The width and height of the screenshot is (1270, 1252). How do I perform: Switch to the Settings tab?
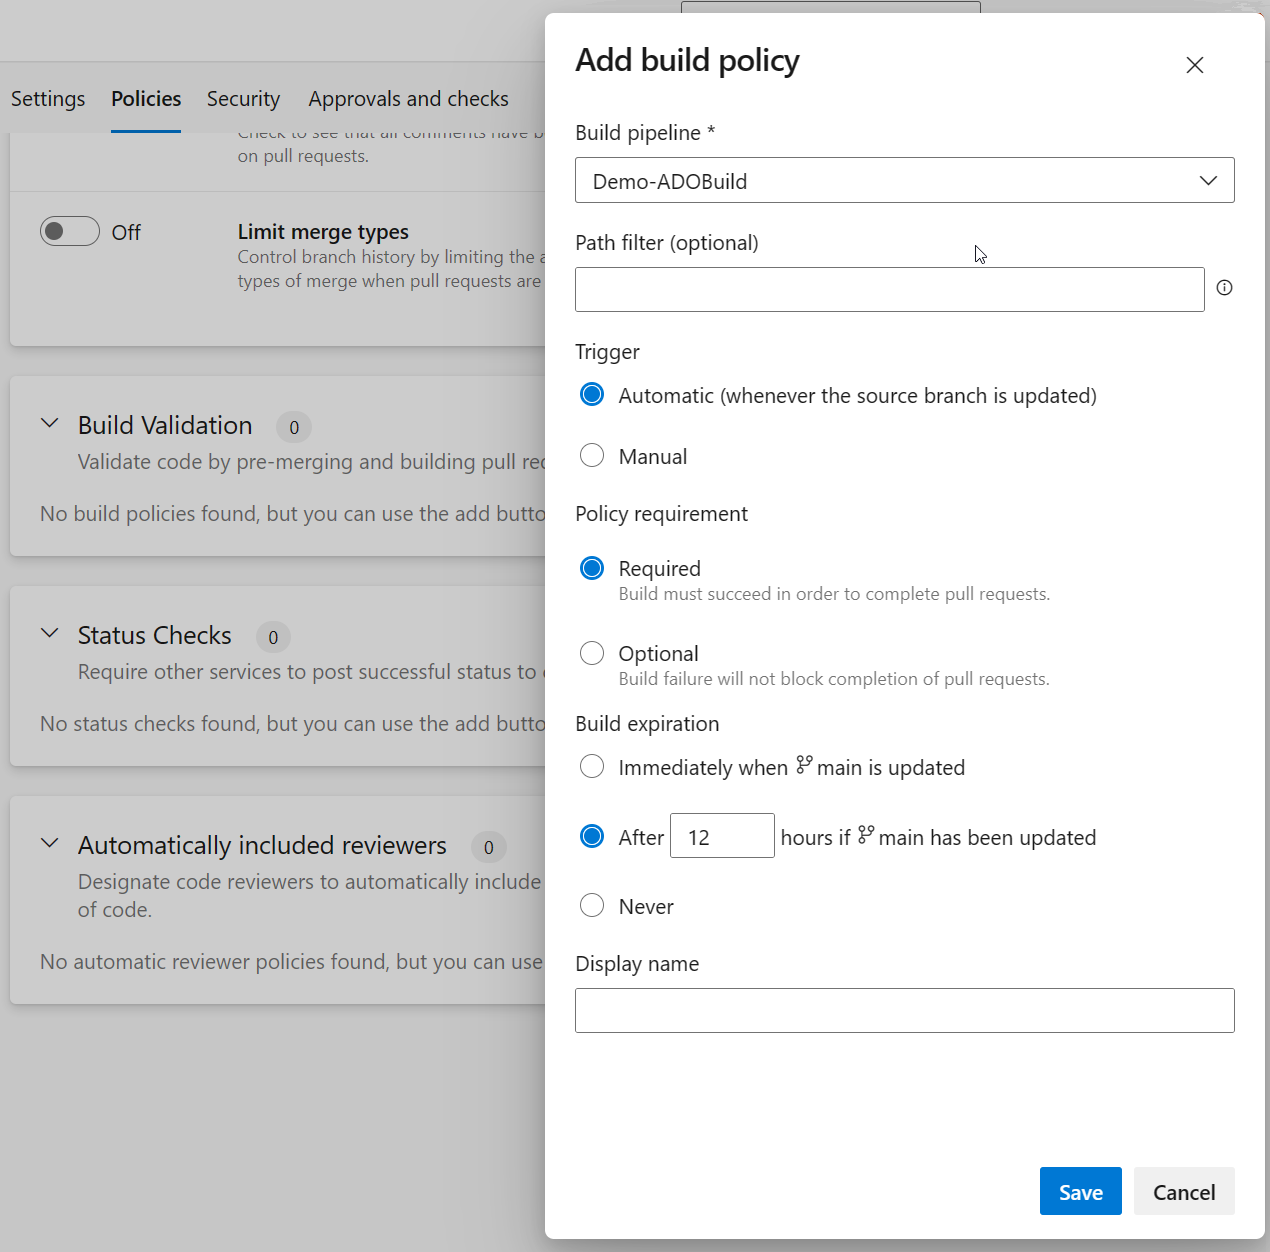[x=47, y=98]
